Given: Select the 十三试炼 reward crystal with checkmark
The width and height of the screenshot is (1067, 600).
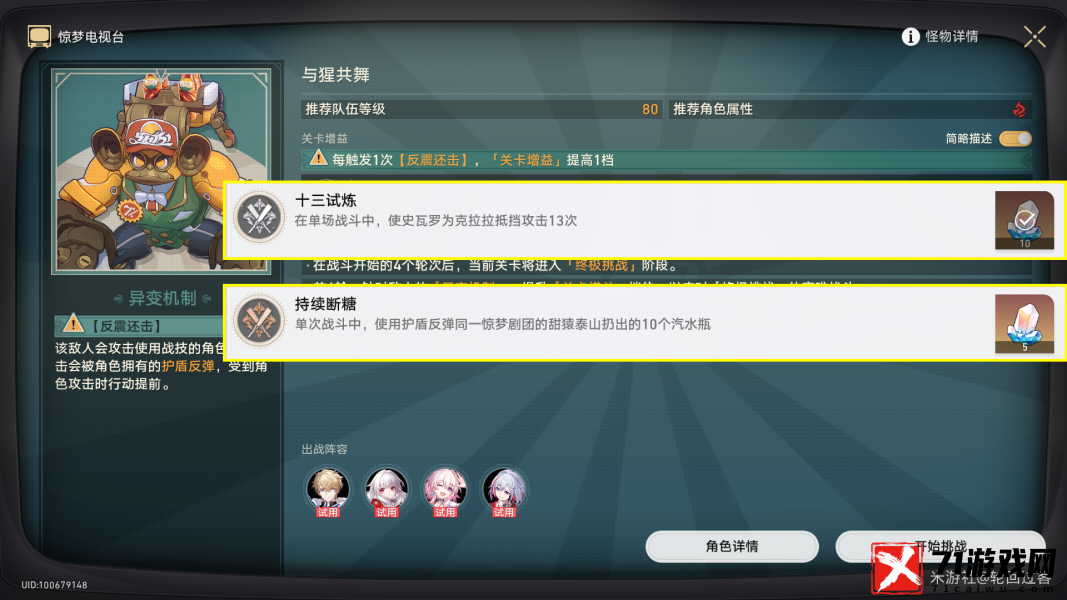Looking at the screenshot, I should tap(1024, 220).
